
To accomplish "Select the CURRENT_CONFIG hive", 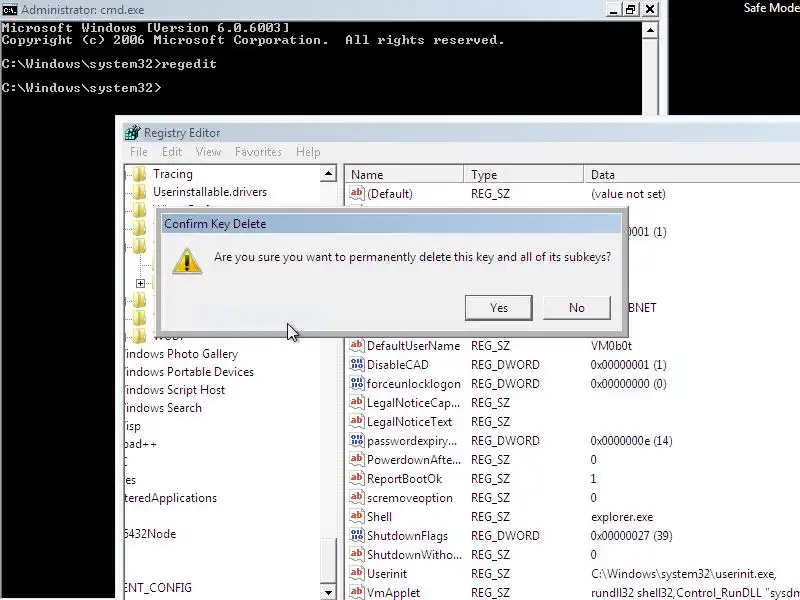I will click(x=159, y=588).
